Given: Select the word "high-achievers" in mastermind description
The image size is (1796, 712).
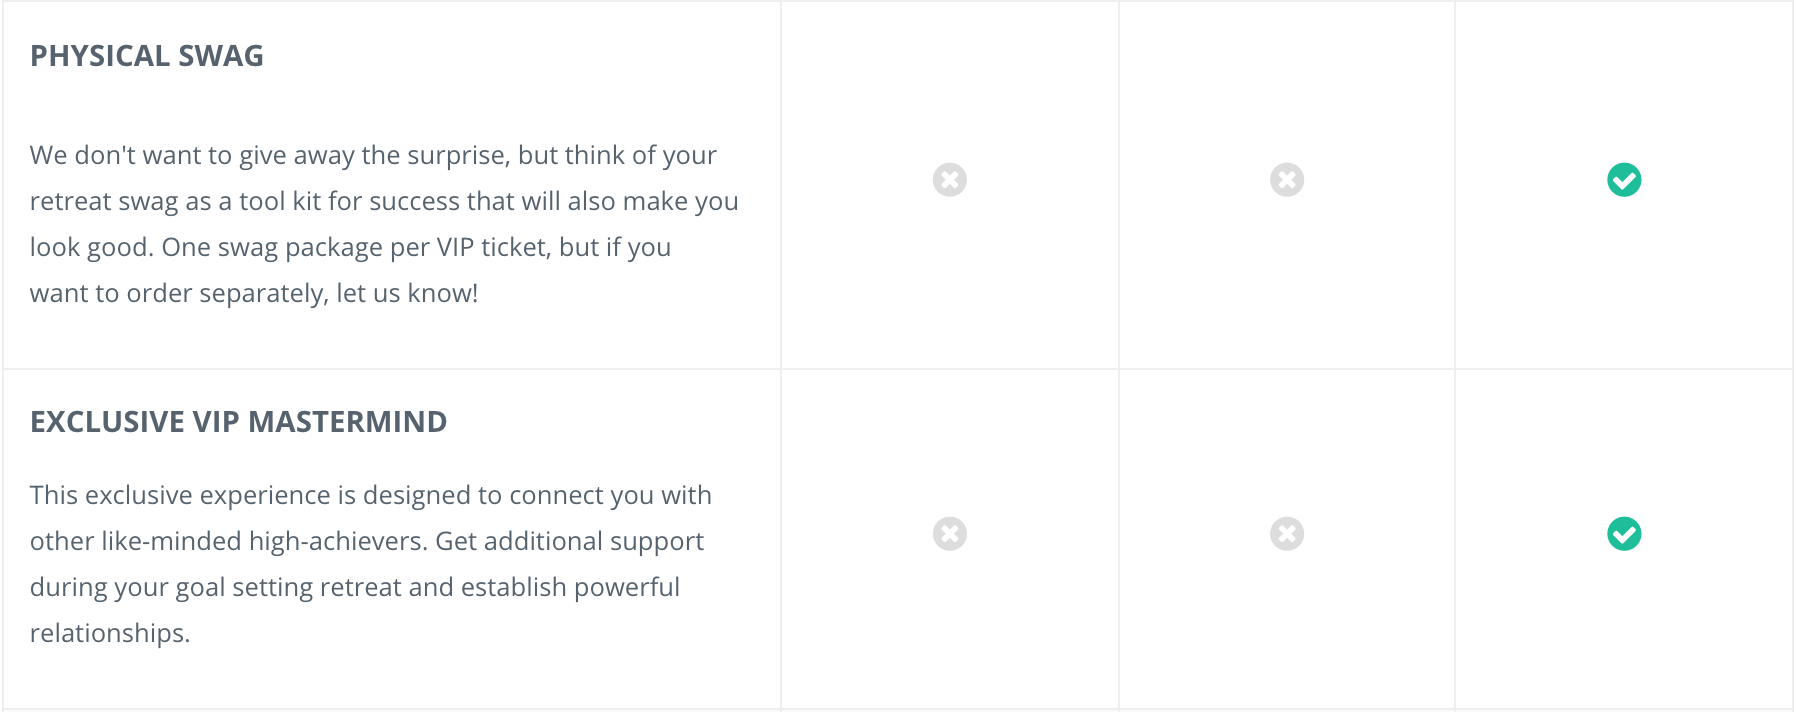Looking at the screenshot, I should (338, 541).
